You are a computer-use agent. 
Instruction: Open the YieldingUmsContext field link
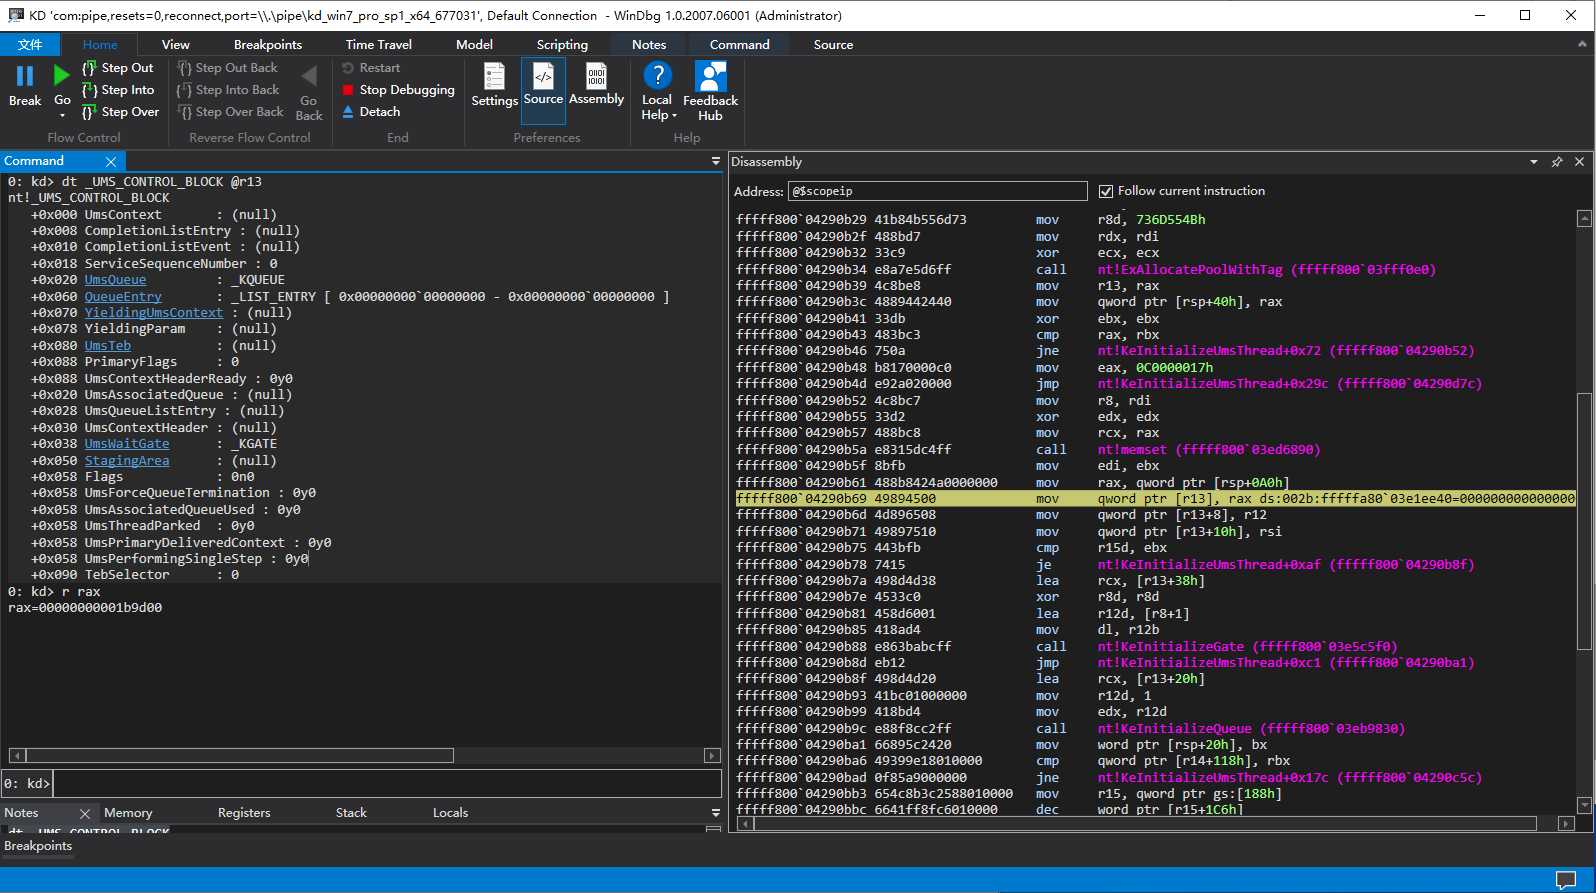(154, 313)
